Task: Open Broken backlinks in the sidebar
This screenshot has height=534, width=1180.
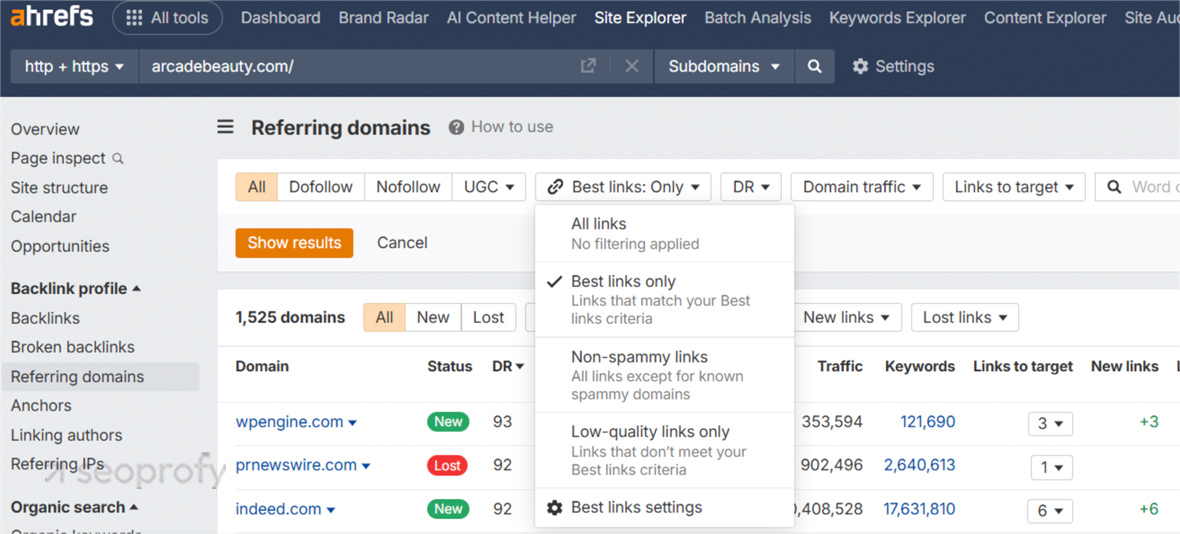Action: coord(73,347)
